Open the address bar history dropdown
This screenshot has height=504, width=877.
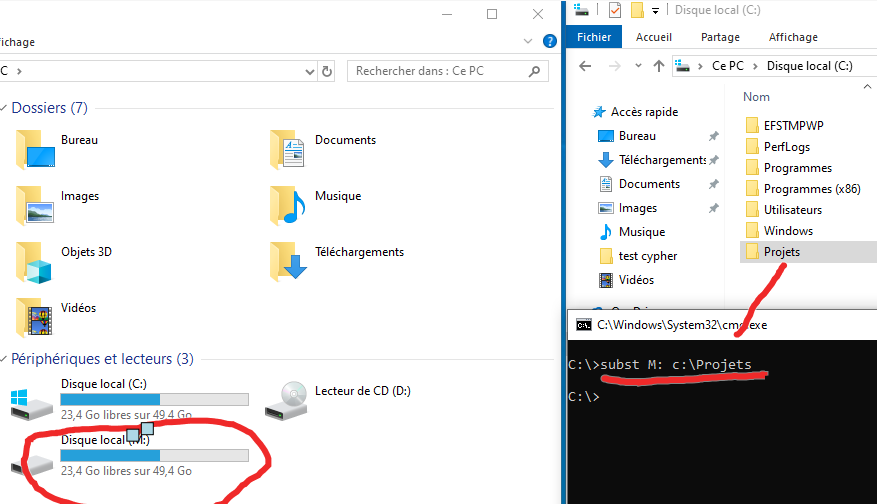point(309,72)
